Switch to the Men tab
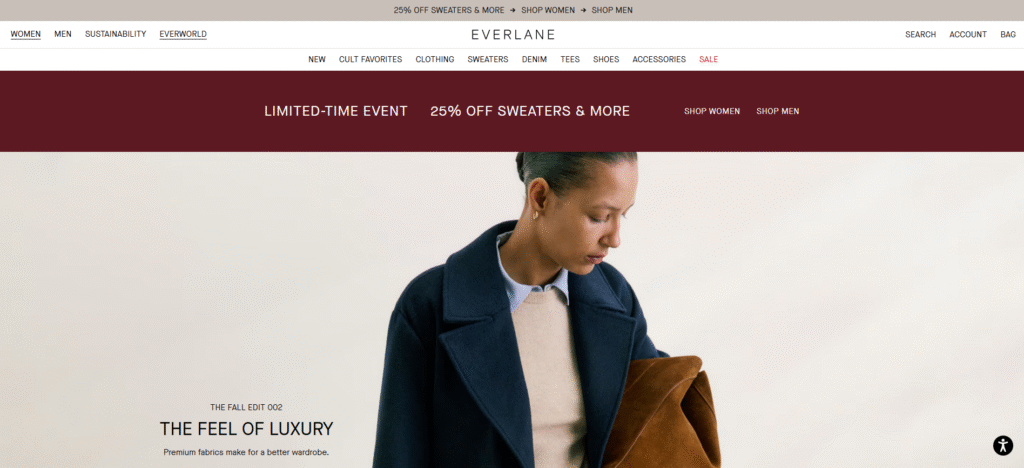 [63, 35]
